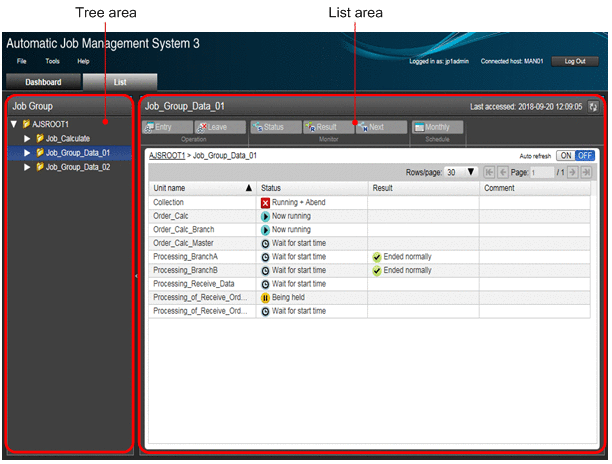Viewport: 612px width, 464px height.
Task: Click the Now running icon for Order_Calc
Action: 265,216
